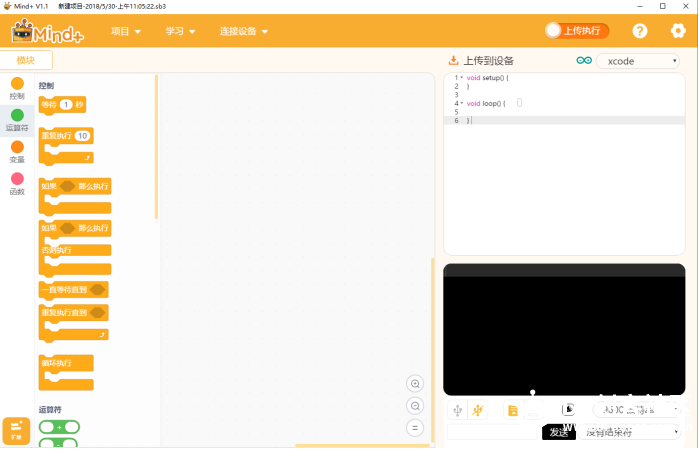Image resolution: width=698 pixels, height=449 pixels.
Task: Click the play icon below serial monitor
Action: click(x=569, y=409)
